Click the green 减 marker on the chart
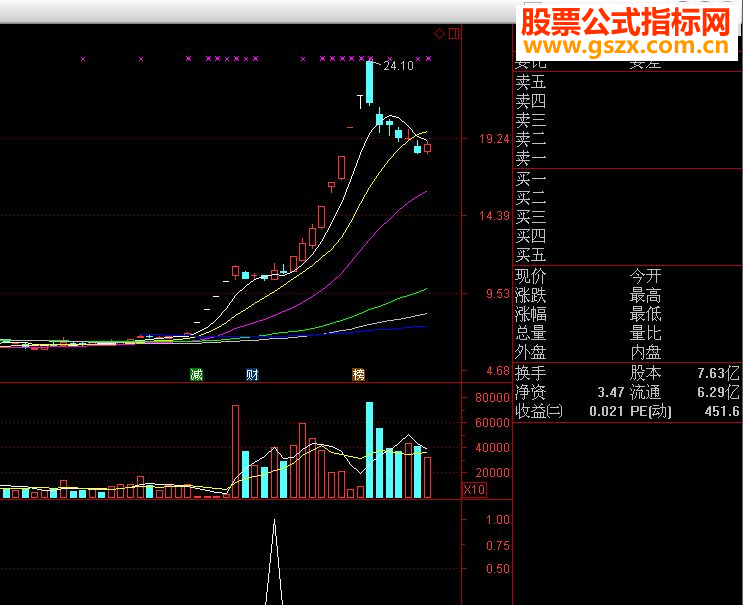The height and width of the screenshot is (605, 743). [x=197, y=375]
